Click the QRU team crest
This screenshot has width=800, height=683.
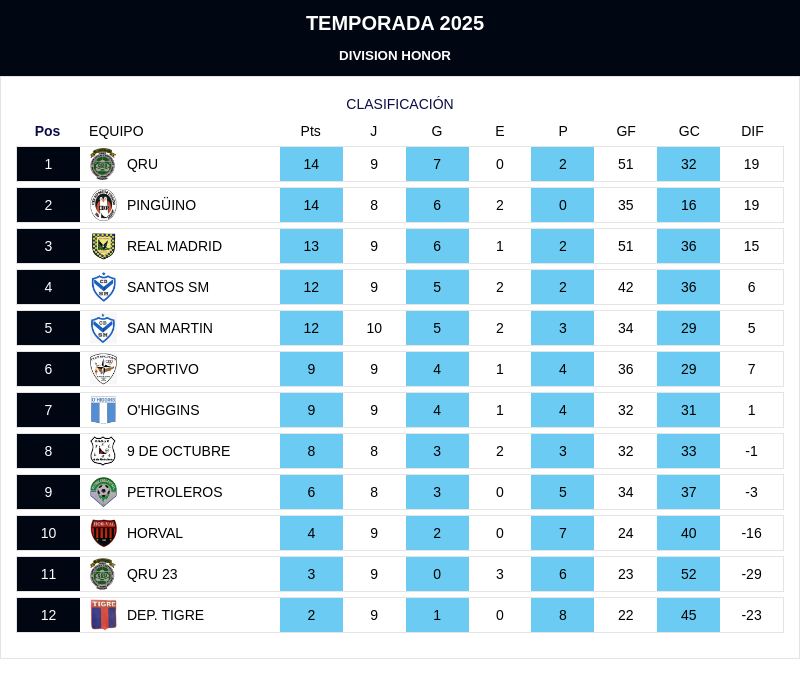tap(103, 164)
